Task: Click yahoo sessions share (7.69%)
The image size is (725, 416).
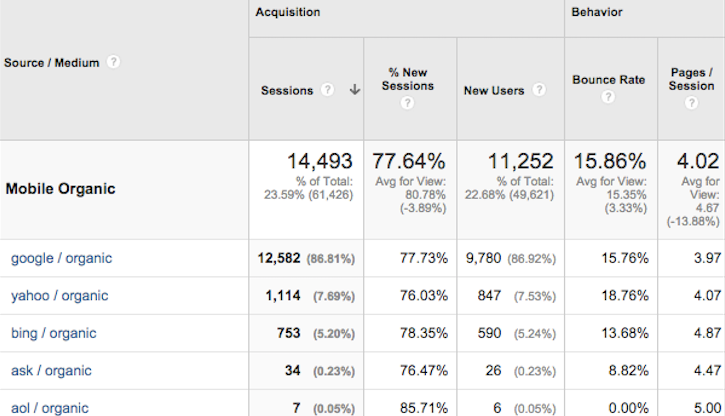Action: point(334,296)
